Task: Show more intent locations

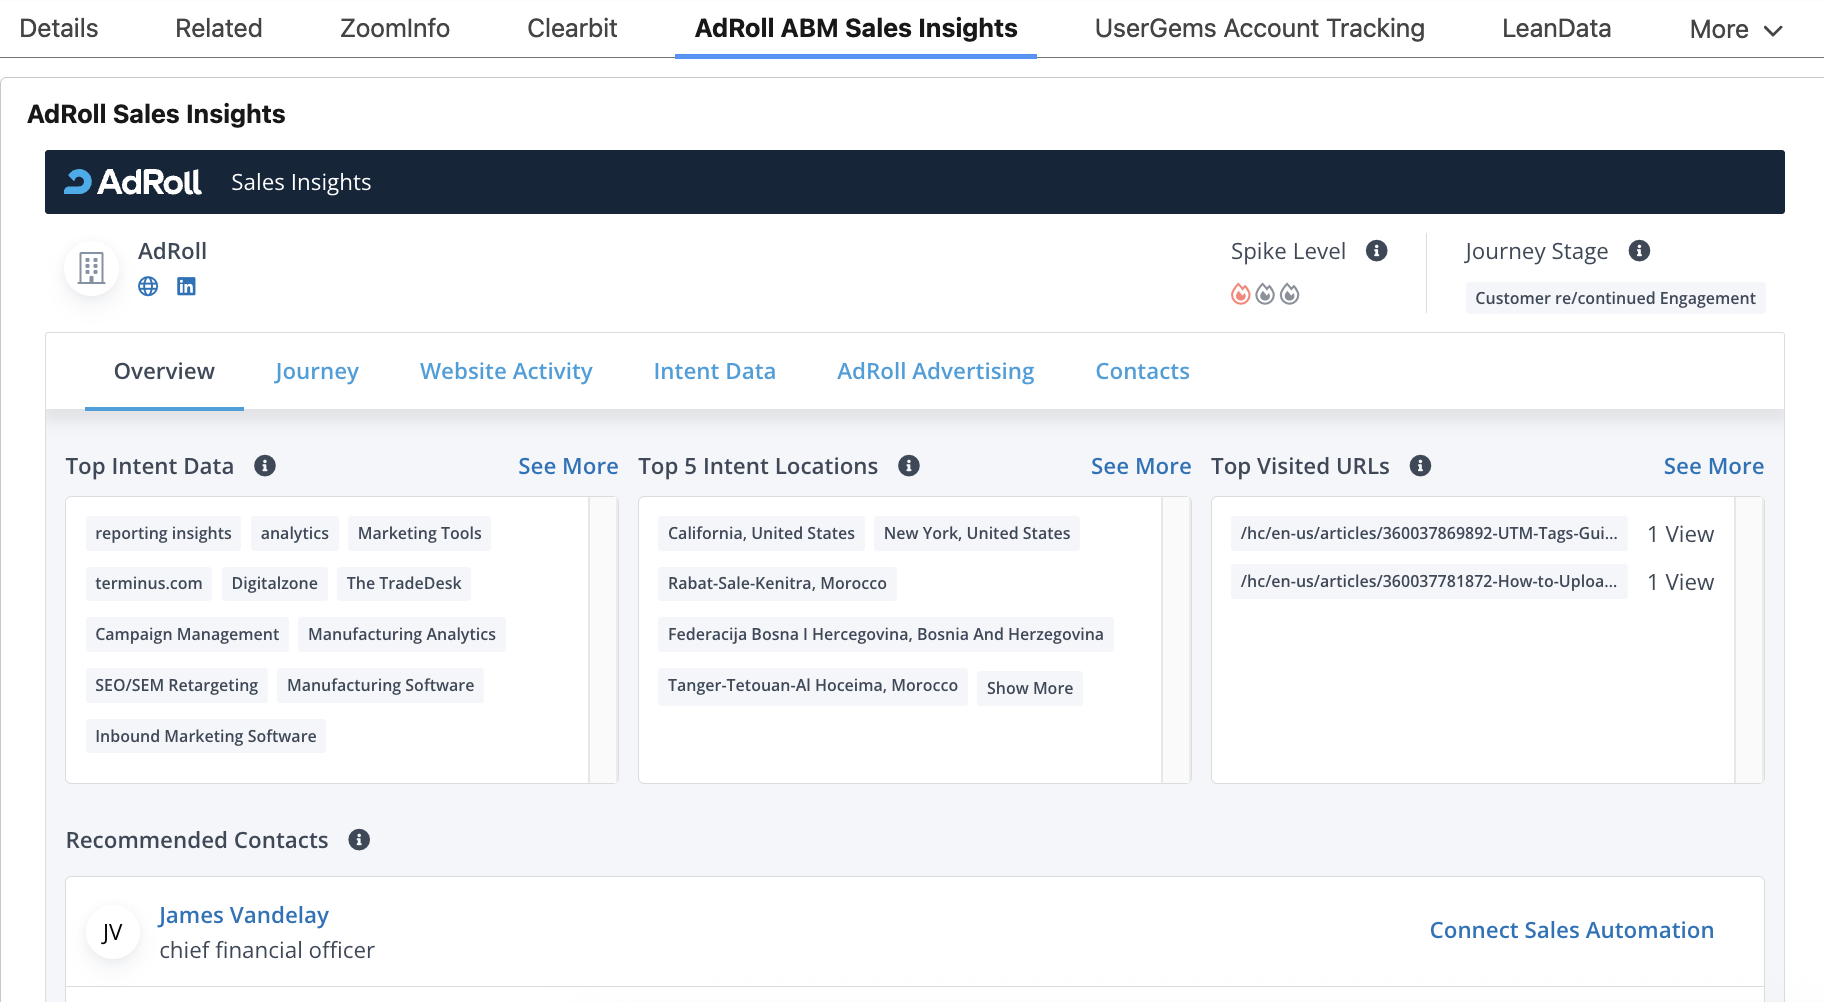Action: coord(1030,688)
